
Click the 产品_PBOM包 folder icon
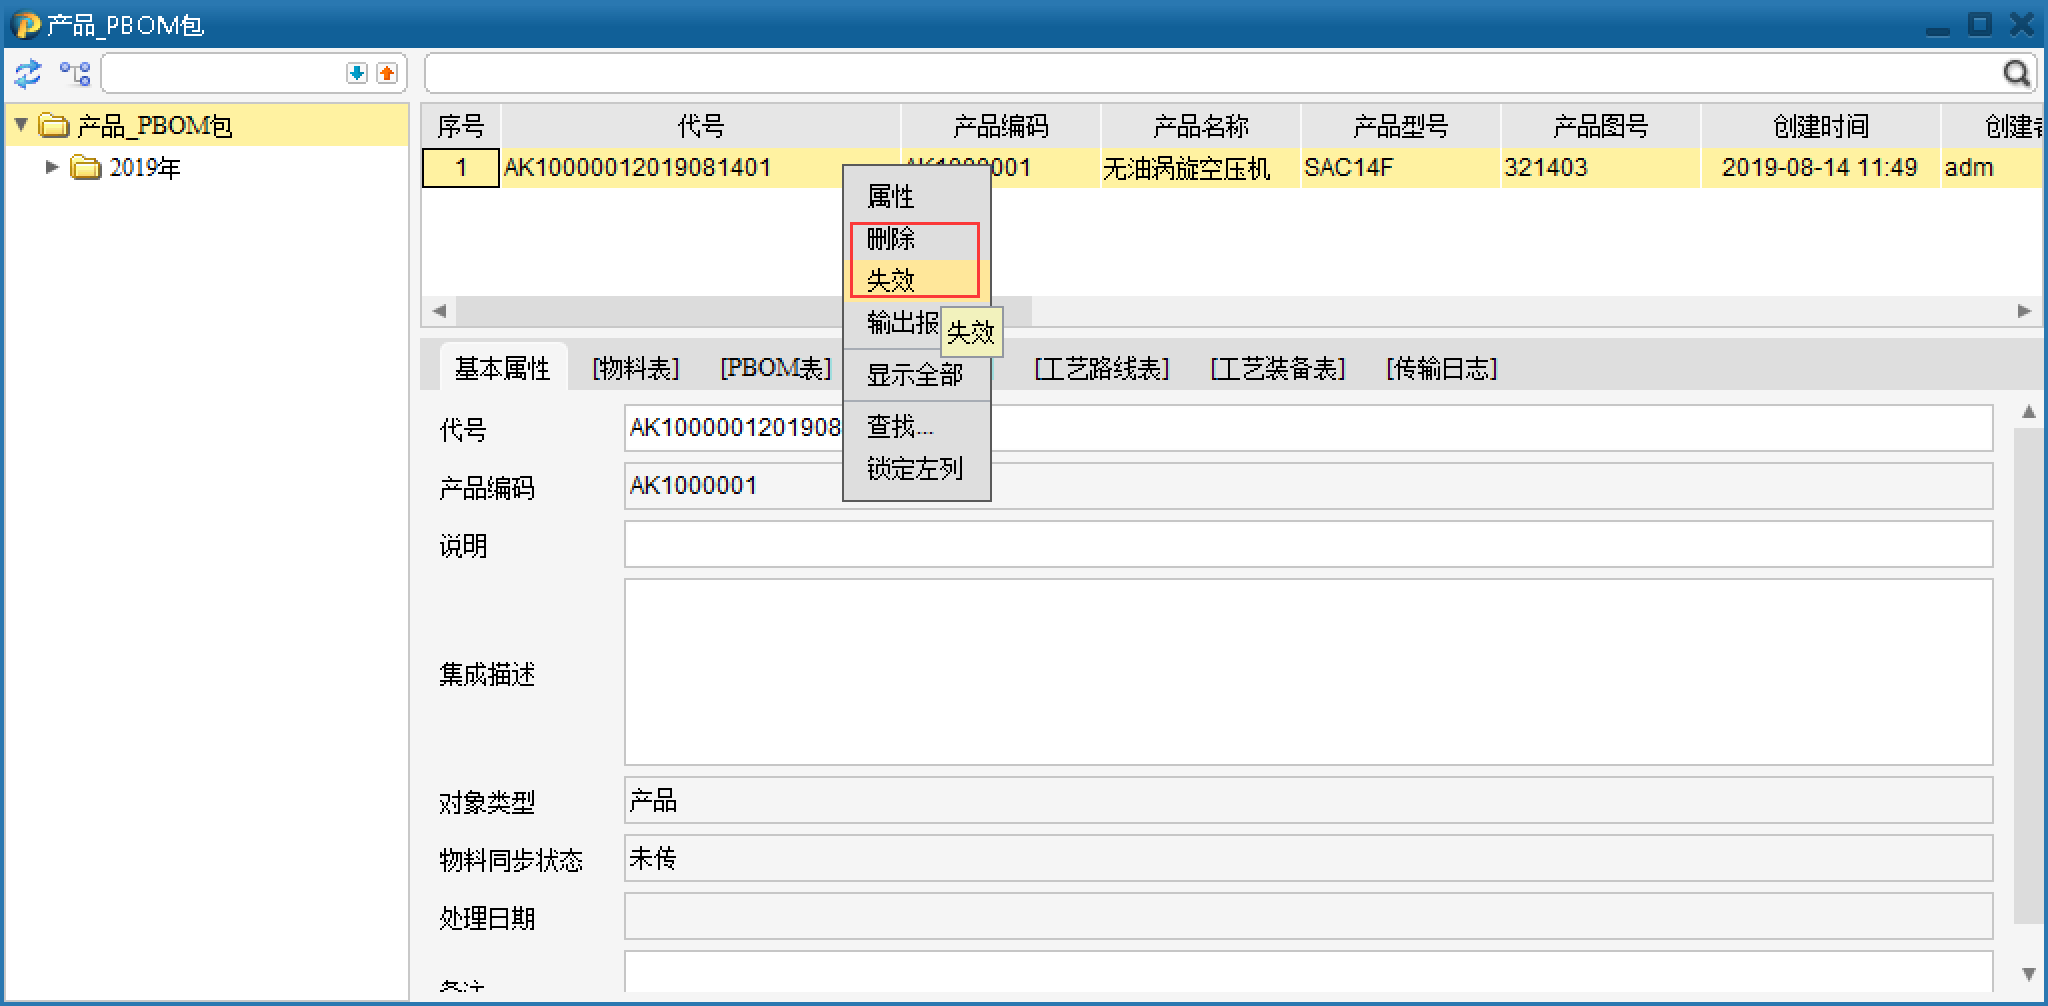[x=53, y=126]
